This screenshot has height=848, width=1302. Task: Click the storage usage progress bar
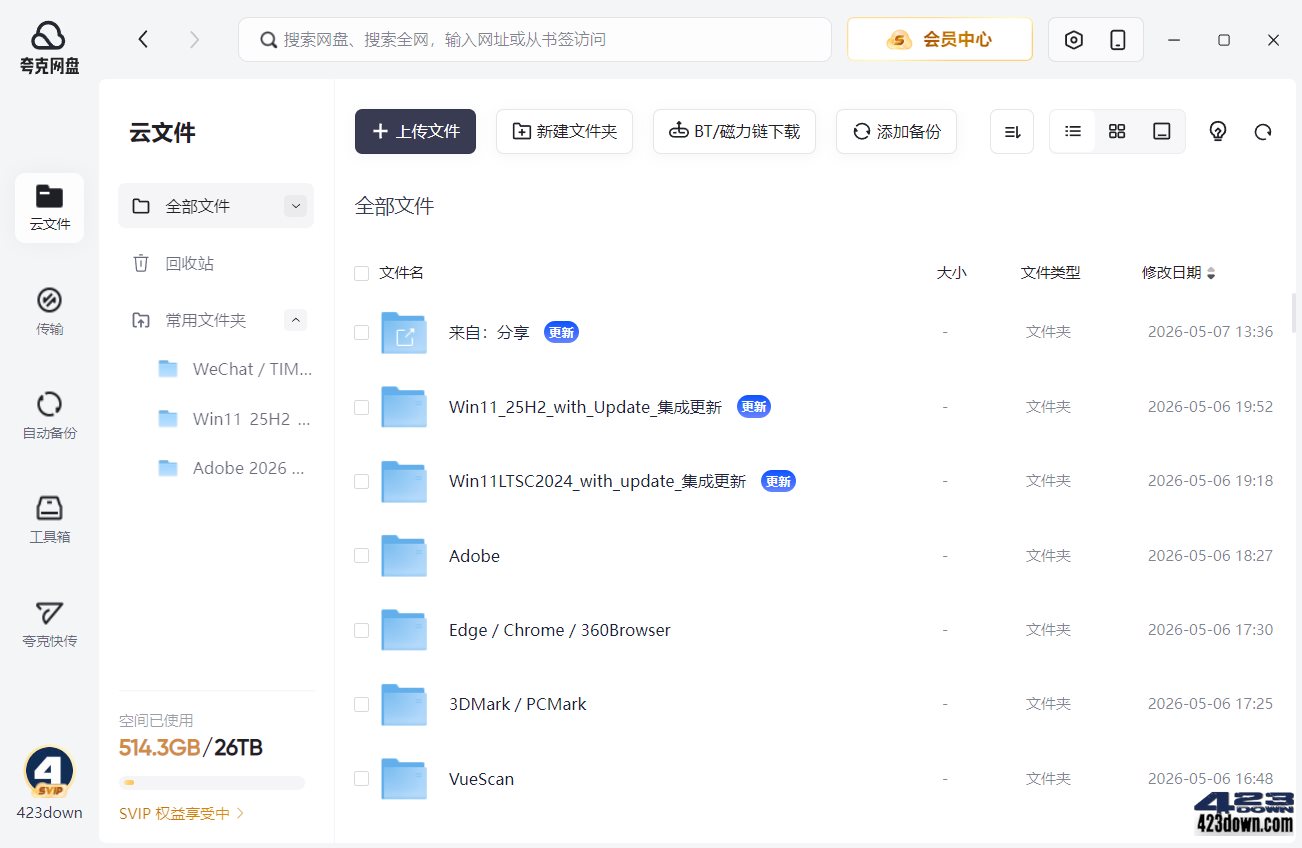(x=211, y=783)
